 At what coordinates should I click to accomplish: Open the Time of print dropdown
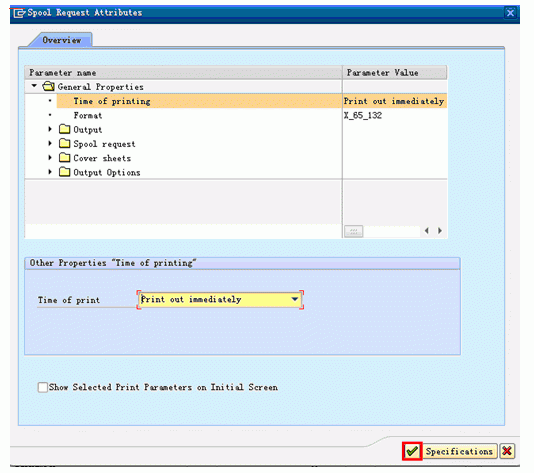(295, 299)
